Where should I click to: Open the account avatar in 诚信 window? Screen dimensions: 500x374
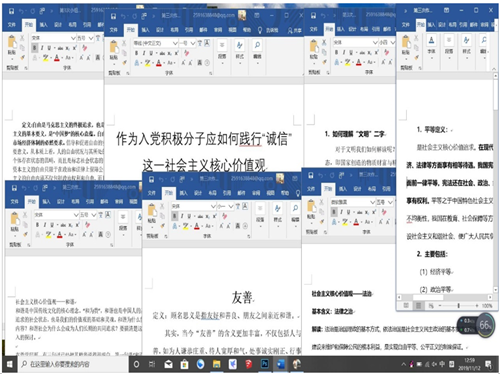(x=242, y=15)
